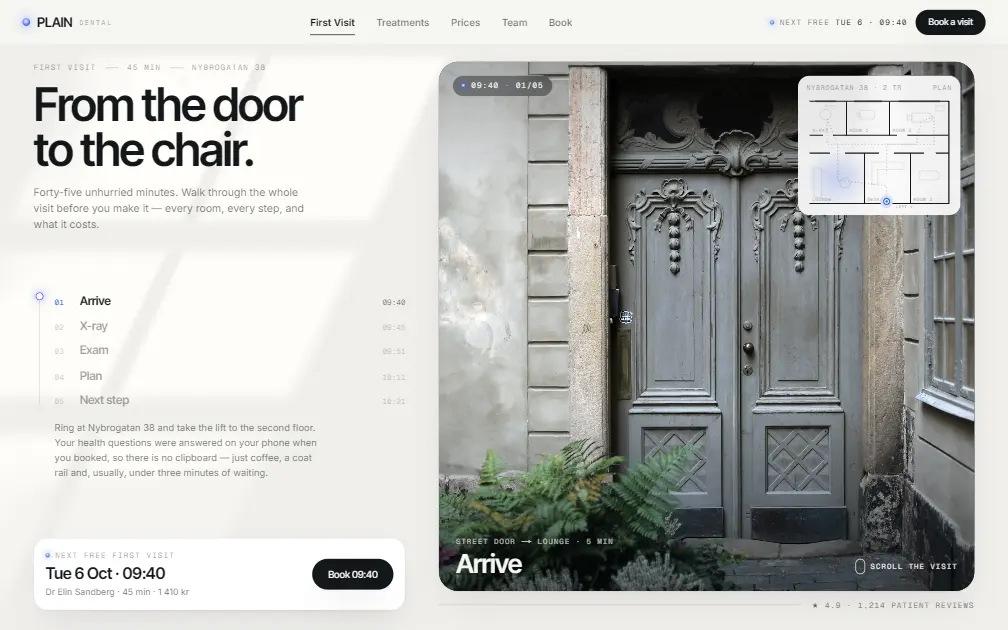Click the circle node on the visit timeline
Viewport: 1008px width, 630px height.
[x=39, y=296]
